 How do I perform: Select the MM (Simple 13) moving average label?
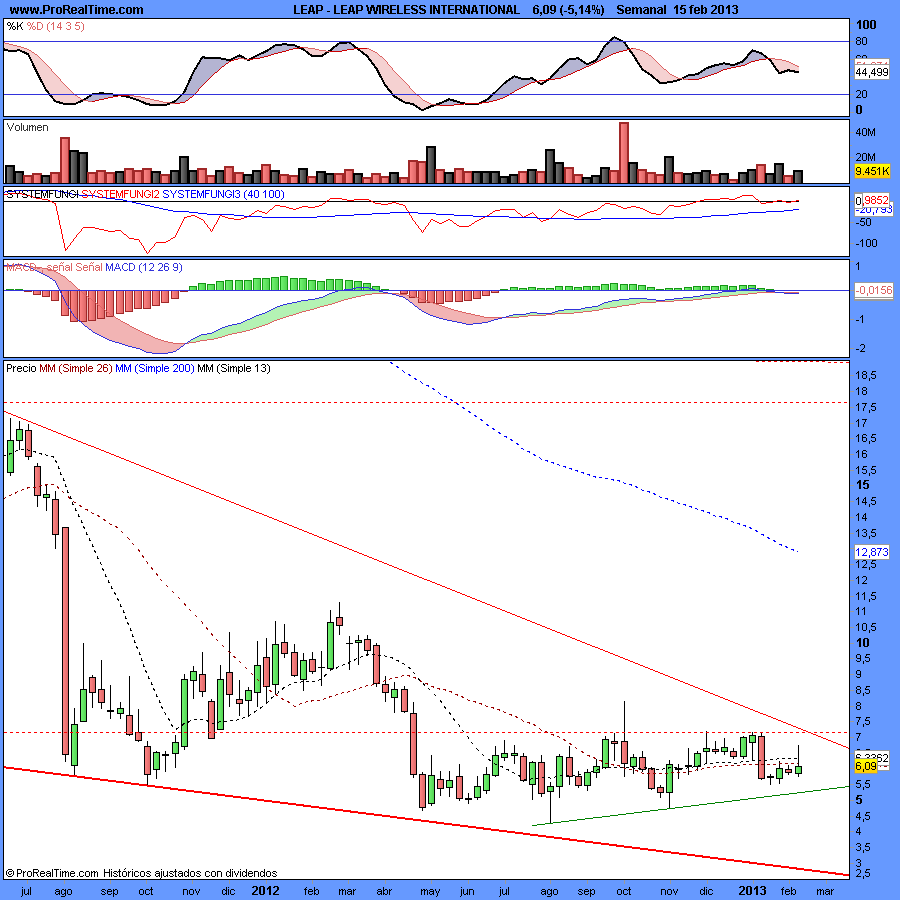coord(234,368)
